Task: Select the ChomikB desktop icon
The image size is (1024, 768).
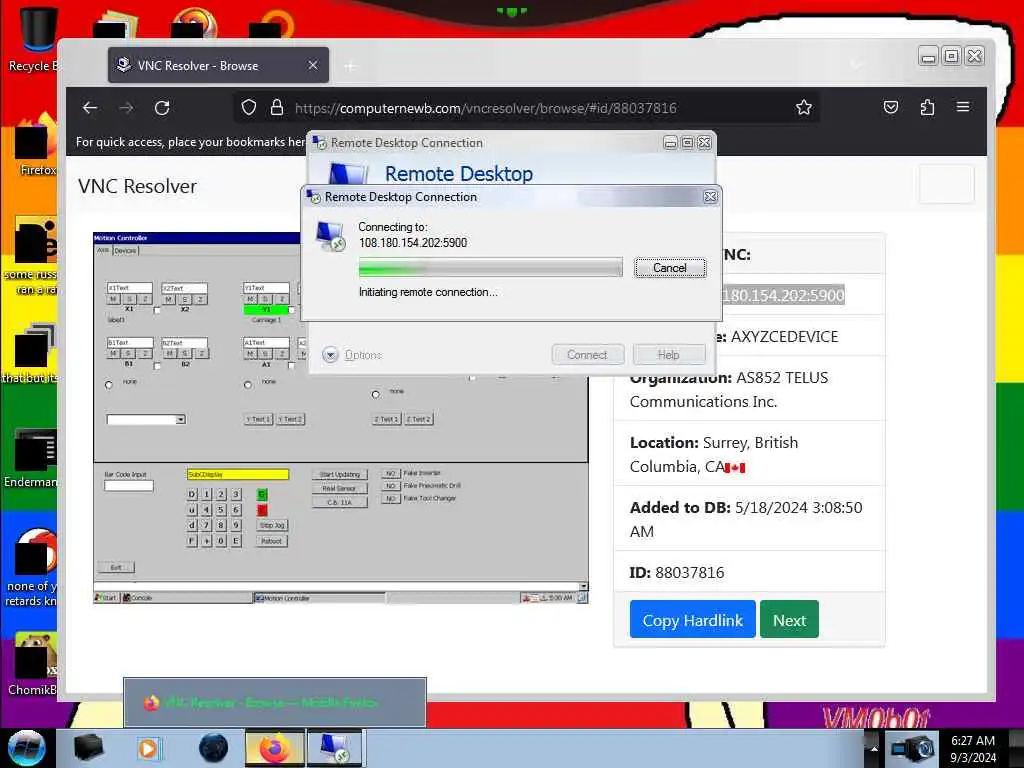Action: coord(33,664)
